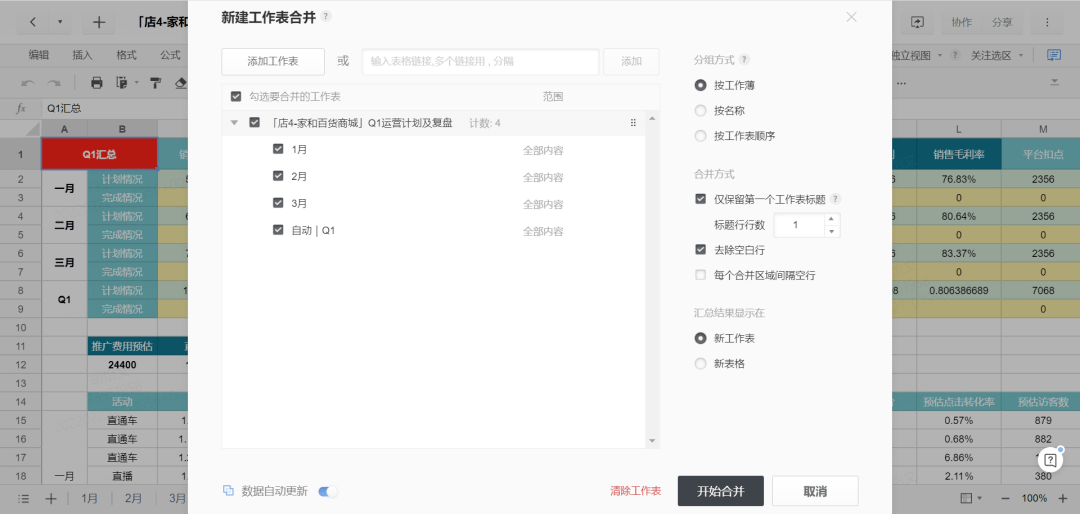Collapse the 店4-家和百货商城 workbook group
Viewport: 1080px width, 514px height.
(x=234, y=123)
